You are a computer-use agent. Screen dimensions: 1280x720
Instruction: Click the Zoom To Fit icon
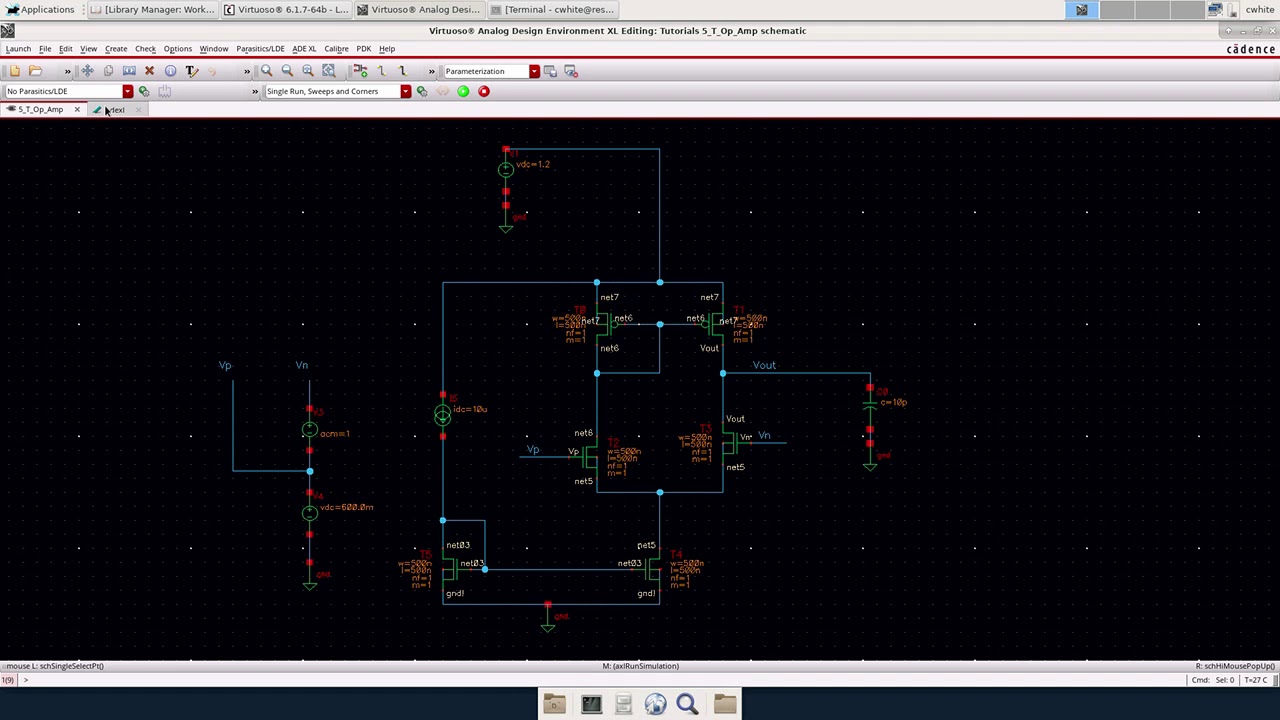328,71
